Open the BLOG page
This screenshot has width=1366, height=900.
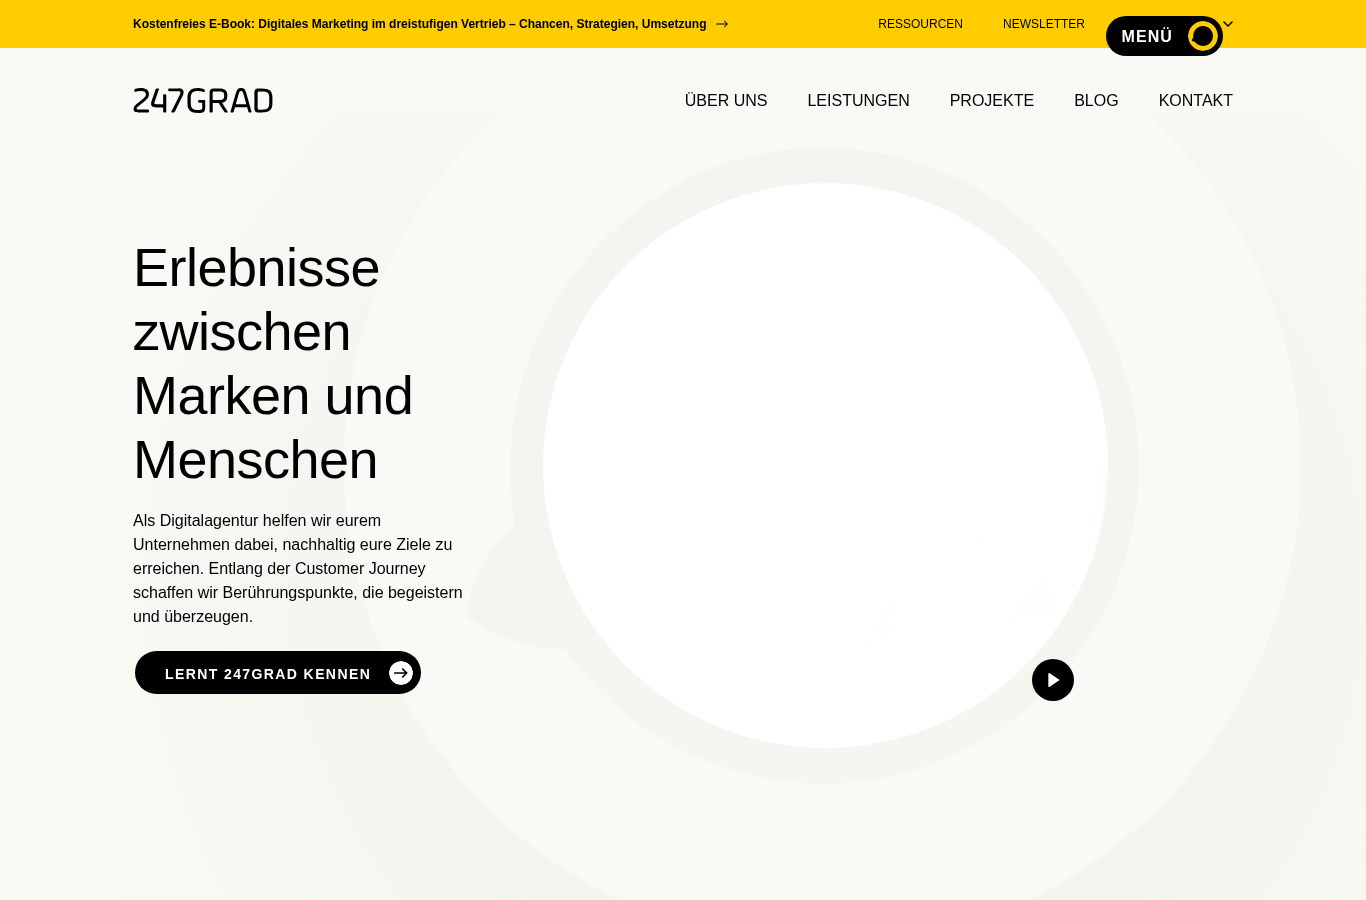pos(1096,101)
